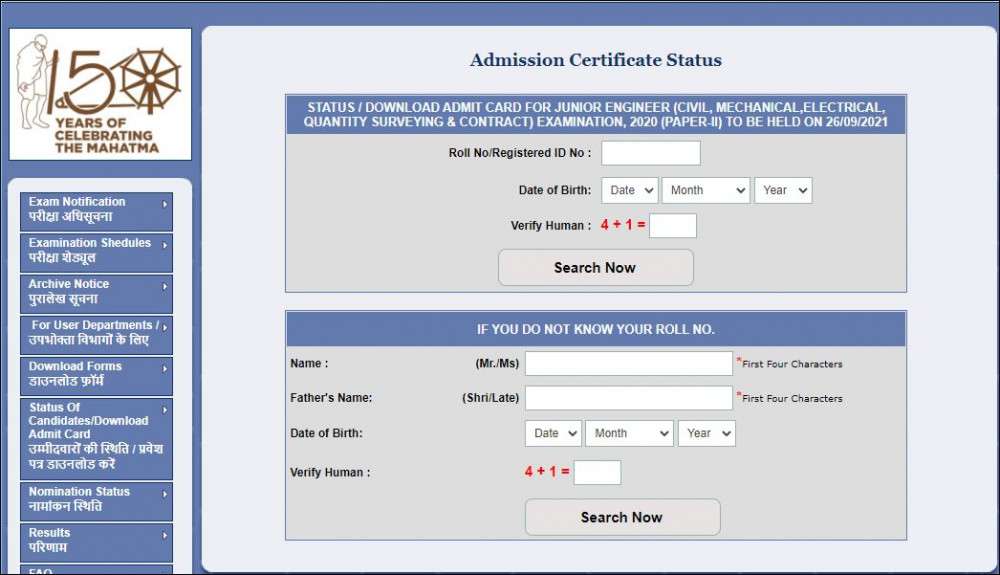The image size is (1000, 575).
Task: Click the top form's Verify Human answer box
Action: (672, 226)
